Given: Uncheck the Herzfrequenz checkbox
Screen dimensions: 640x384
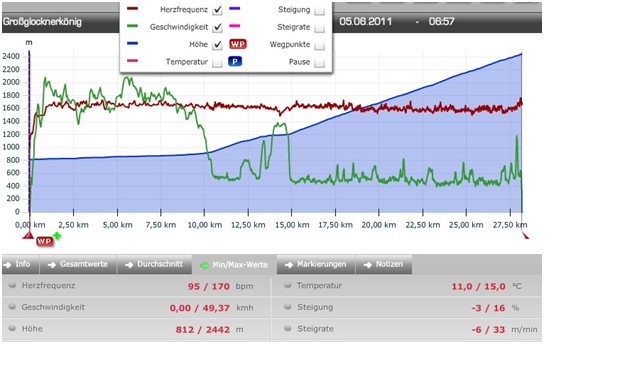Looking at the screenshot, I should tap(218, 10).
